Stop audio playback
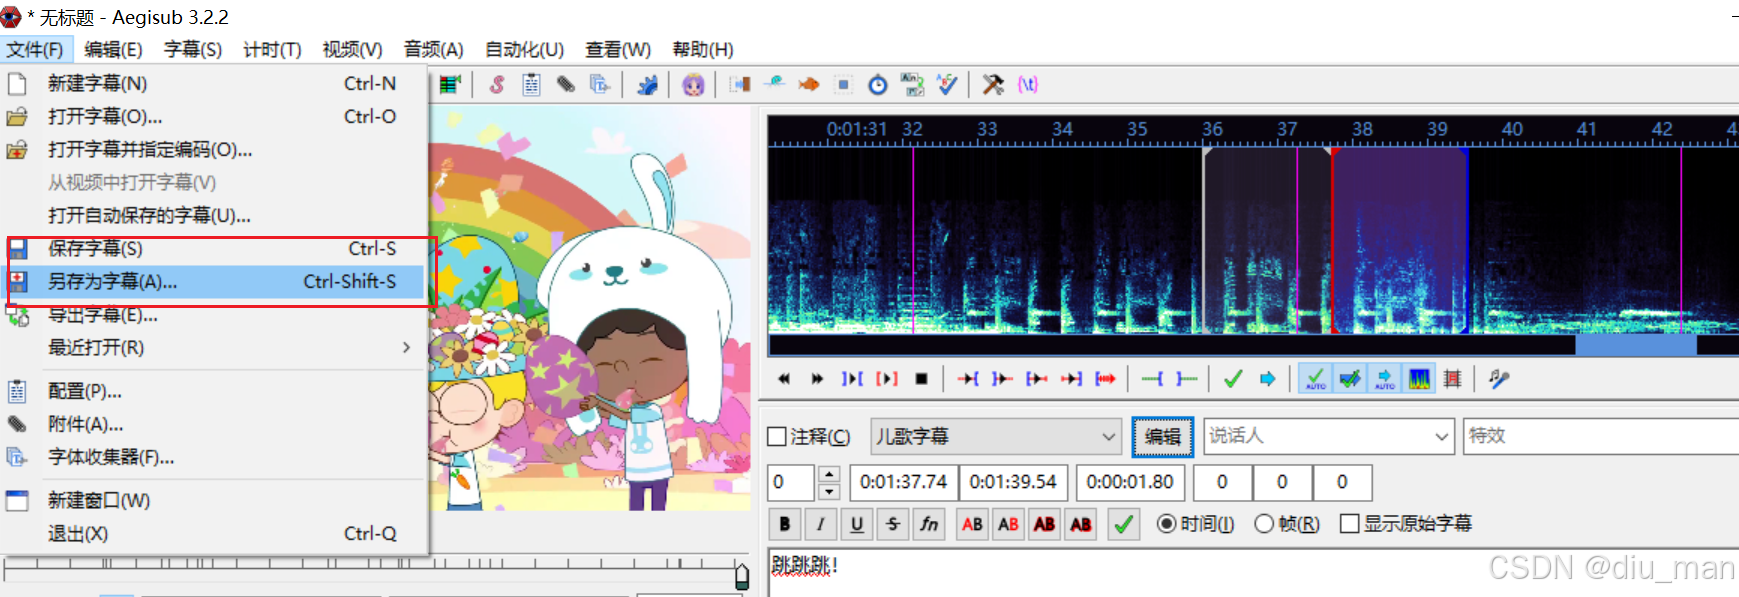This screenshot has height=597, width=1739. pos(921,379)
